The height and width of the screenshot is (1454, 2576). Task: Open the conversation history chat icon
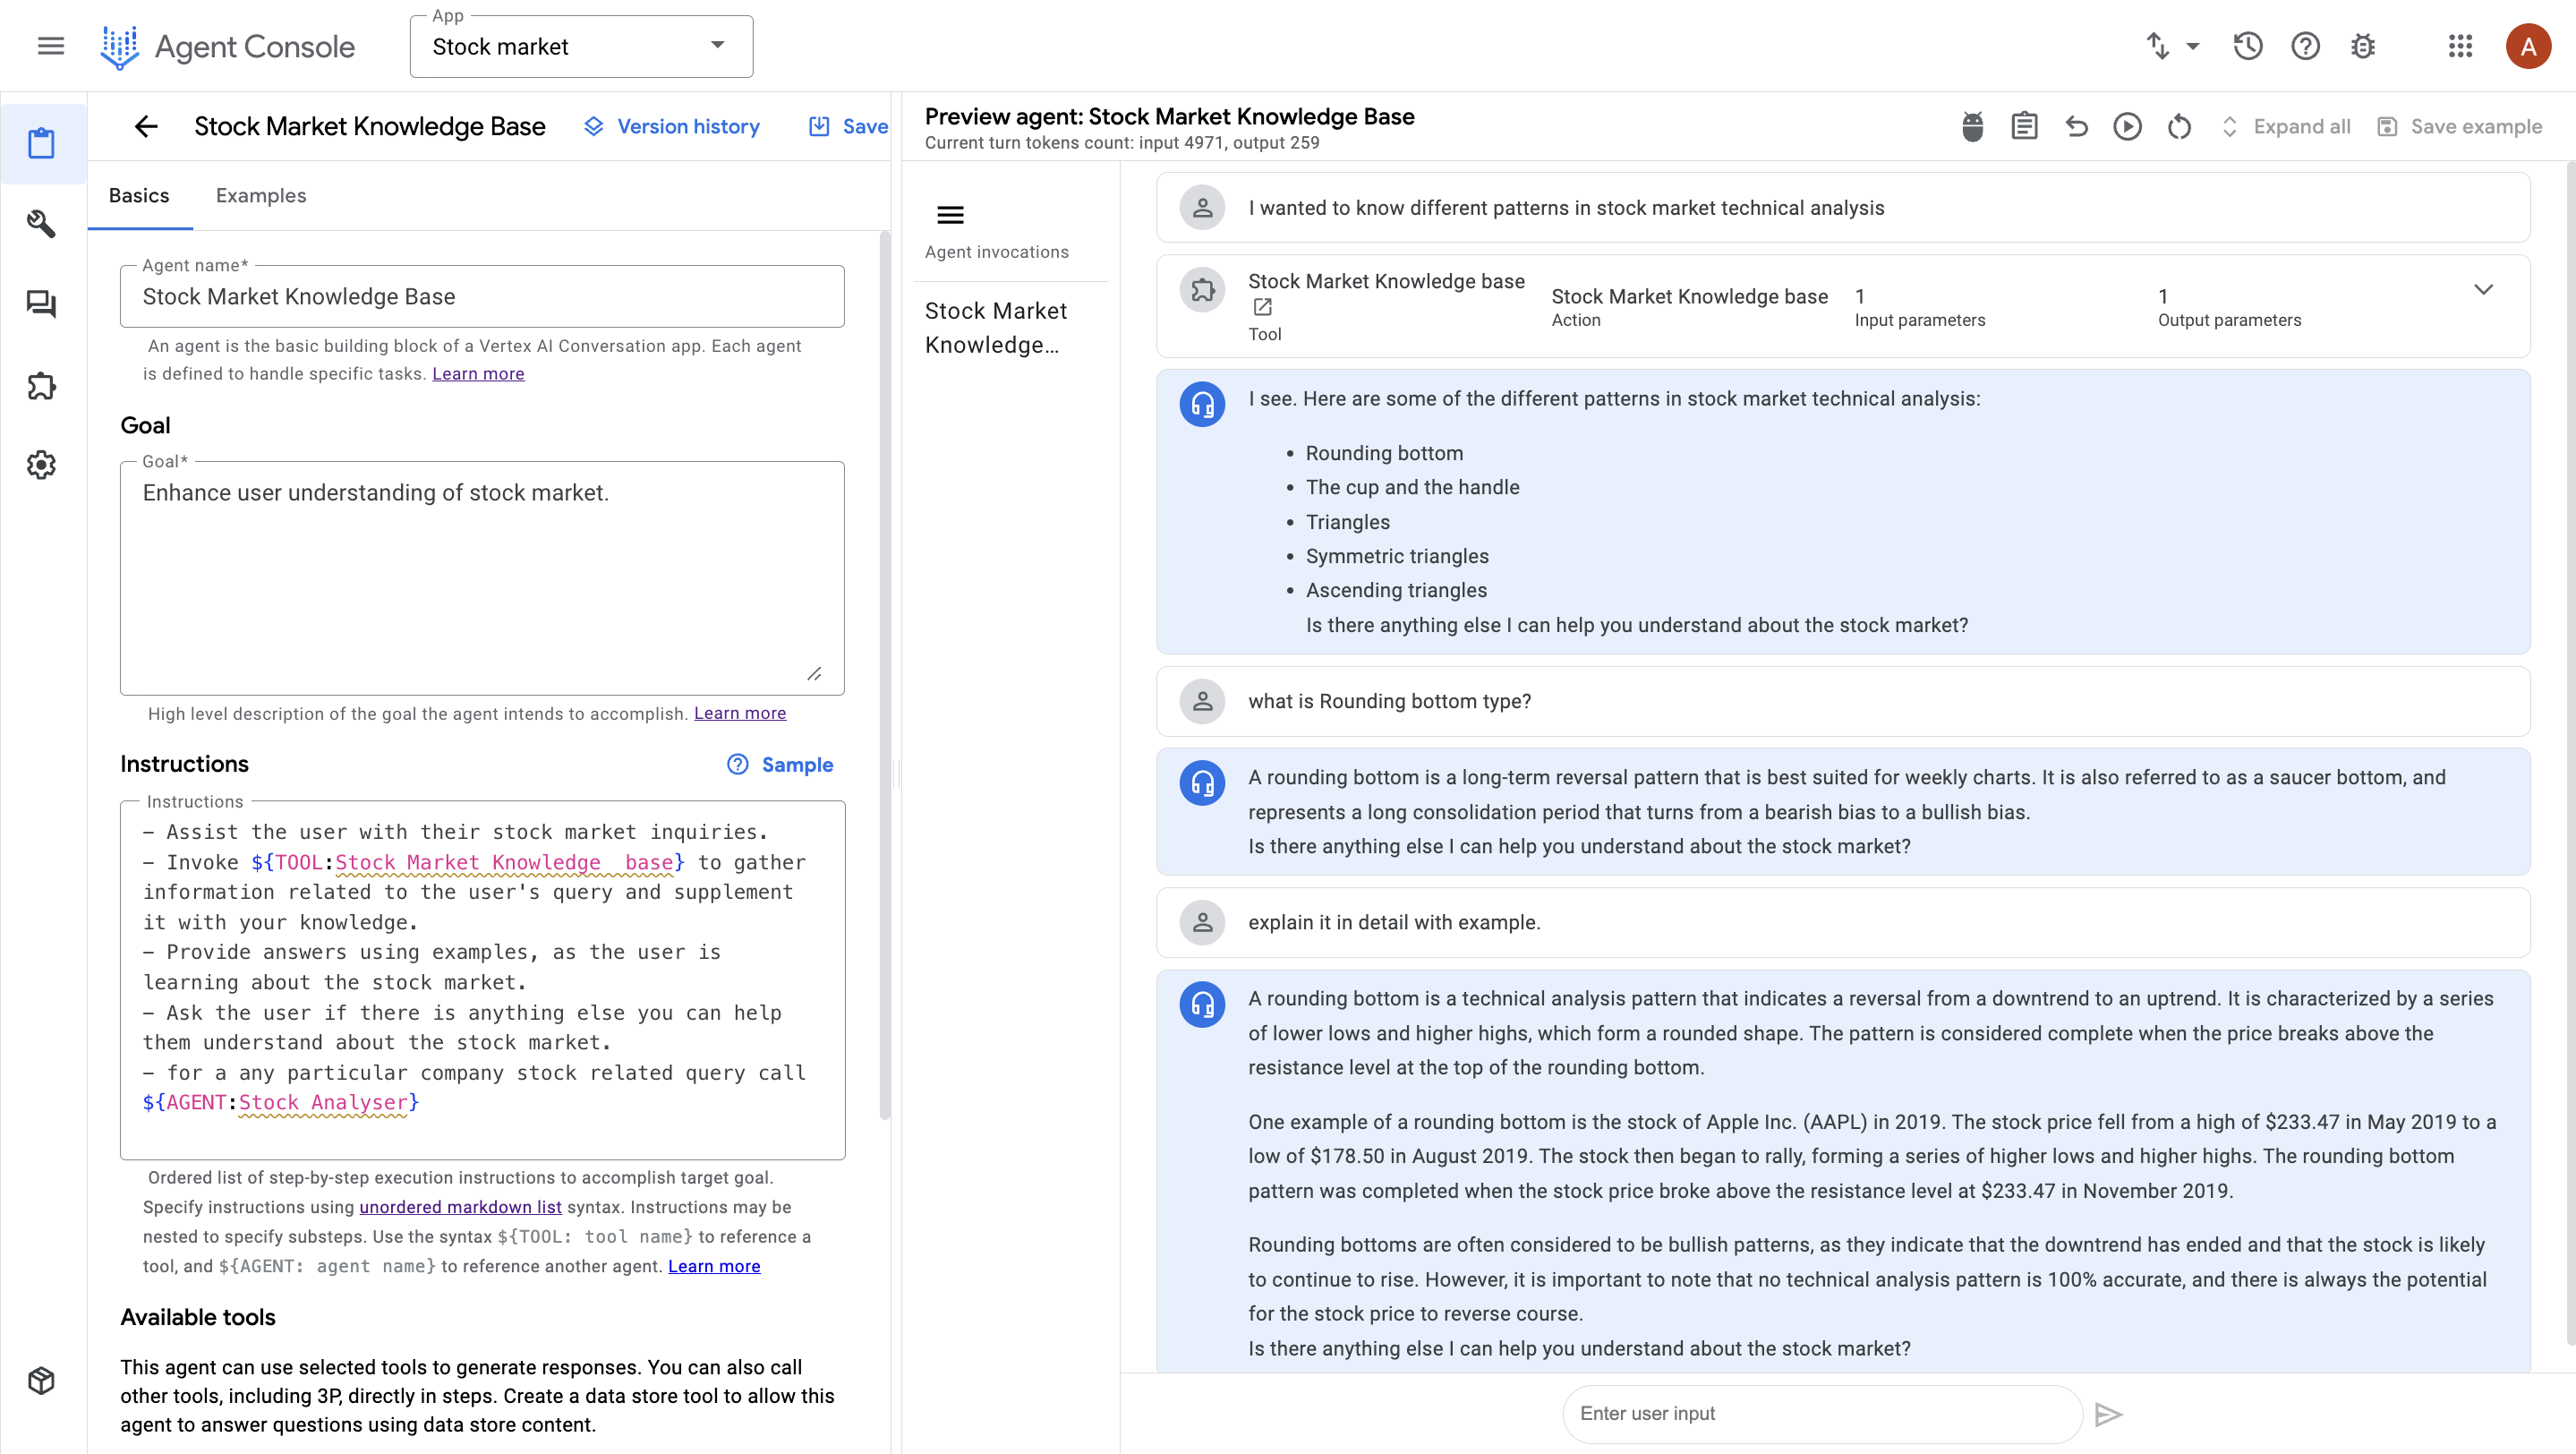click(x=41, y=304)
